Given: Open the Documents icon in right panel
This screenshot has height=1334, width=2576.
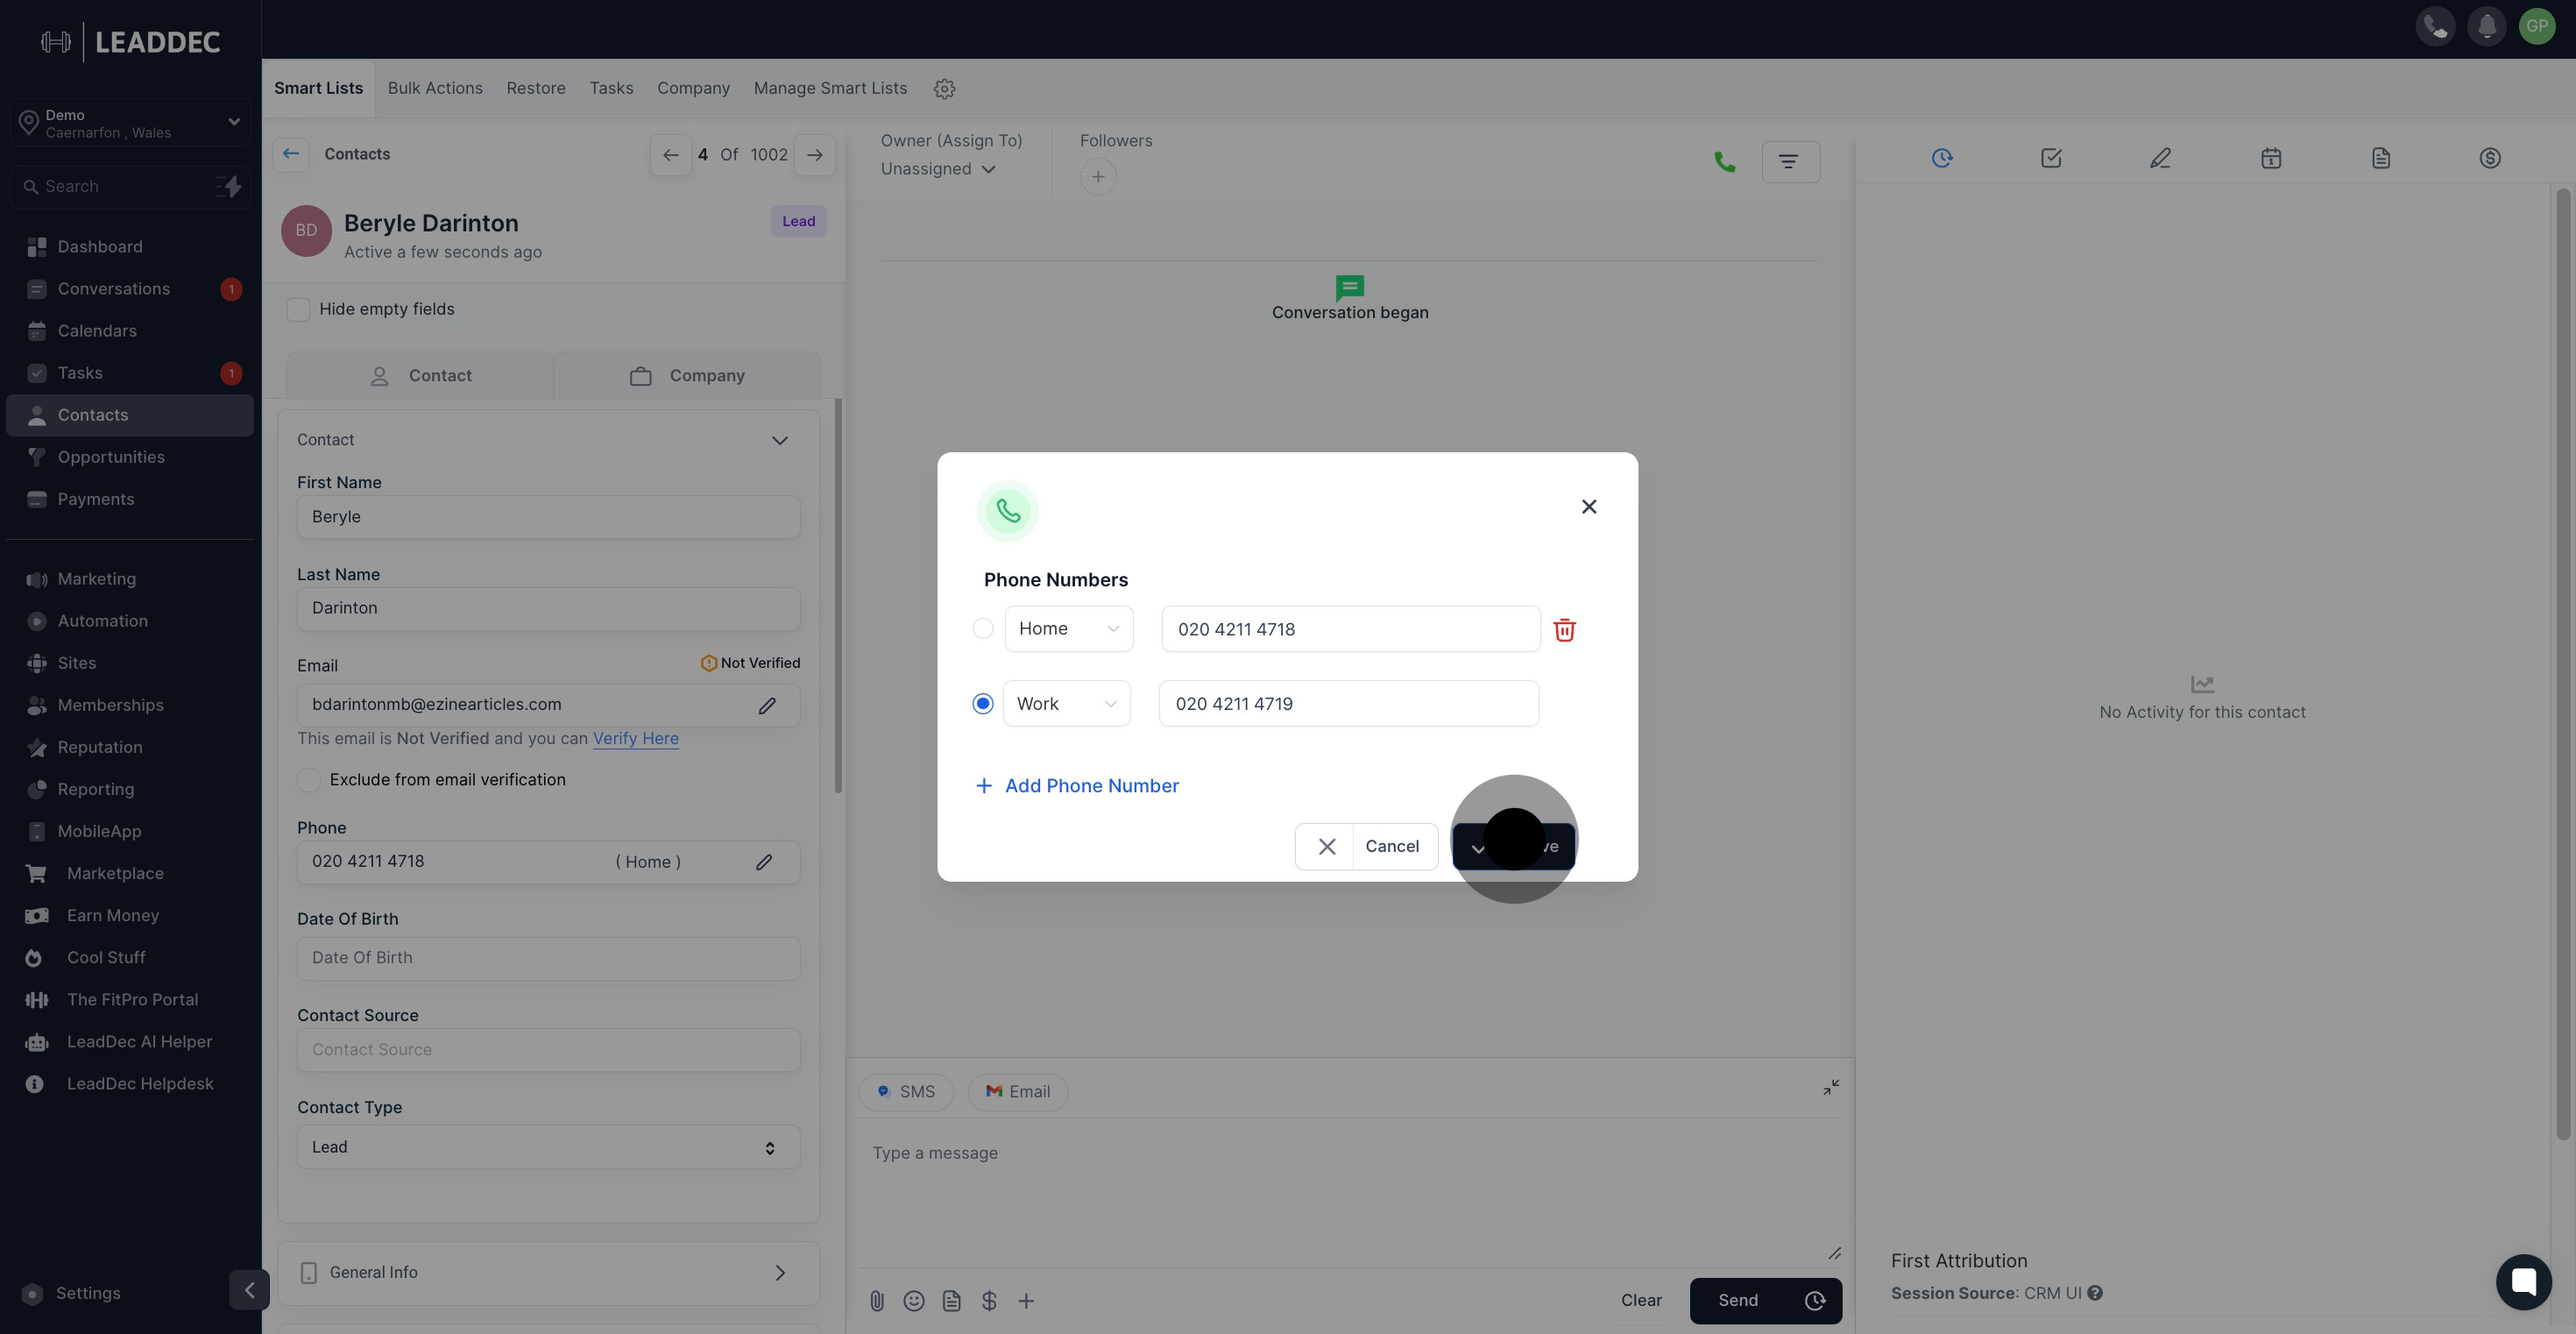Looking at the screenshot, I should pyautogui.click(x=2381, y=158).
